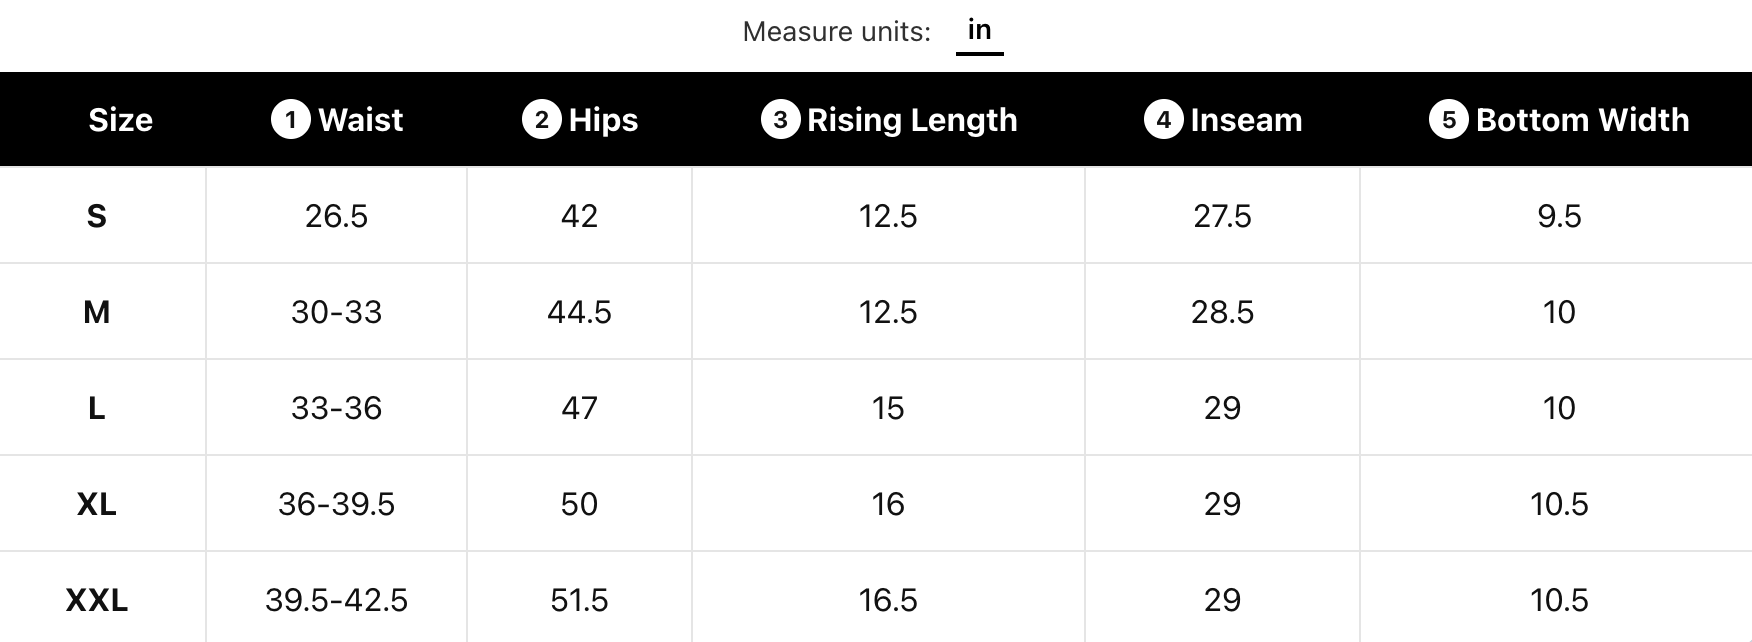Click the Waist column header label

point(360,120)
